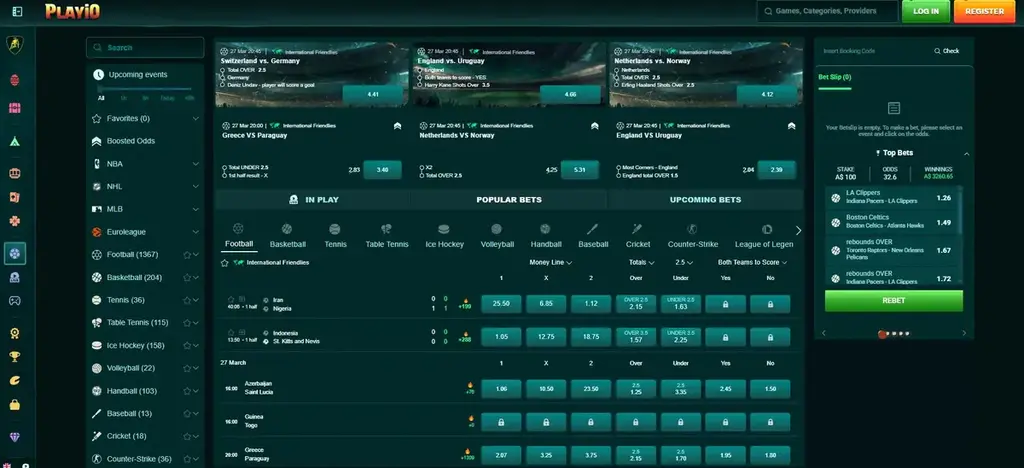Favorite Basketball with its star
This screenshot has height=468, width=1024.
coord(187,277)
